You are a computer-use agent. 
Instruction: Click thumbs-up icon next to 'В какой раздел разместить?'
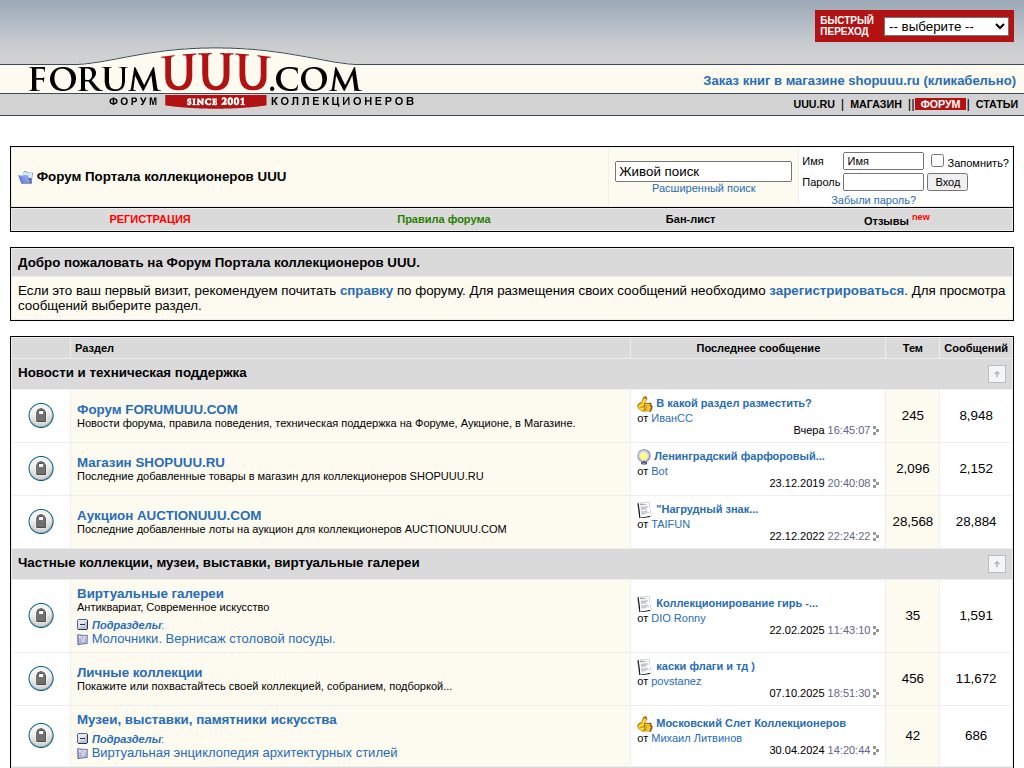pyautogui.click(x=645, y=404)
